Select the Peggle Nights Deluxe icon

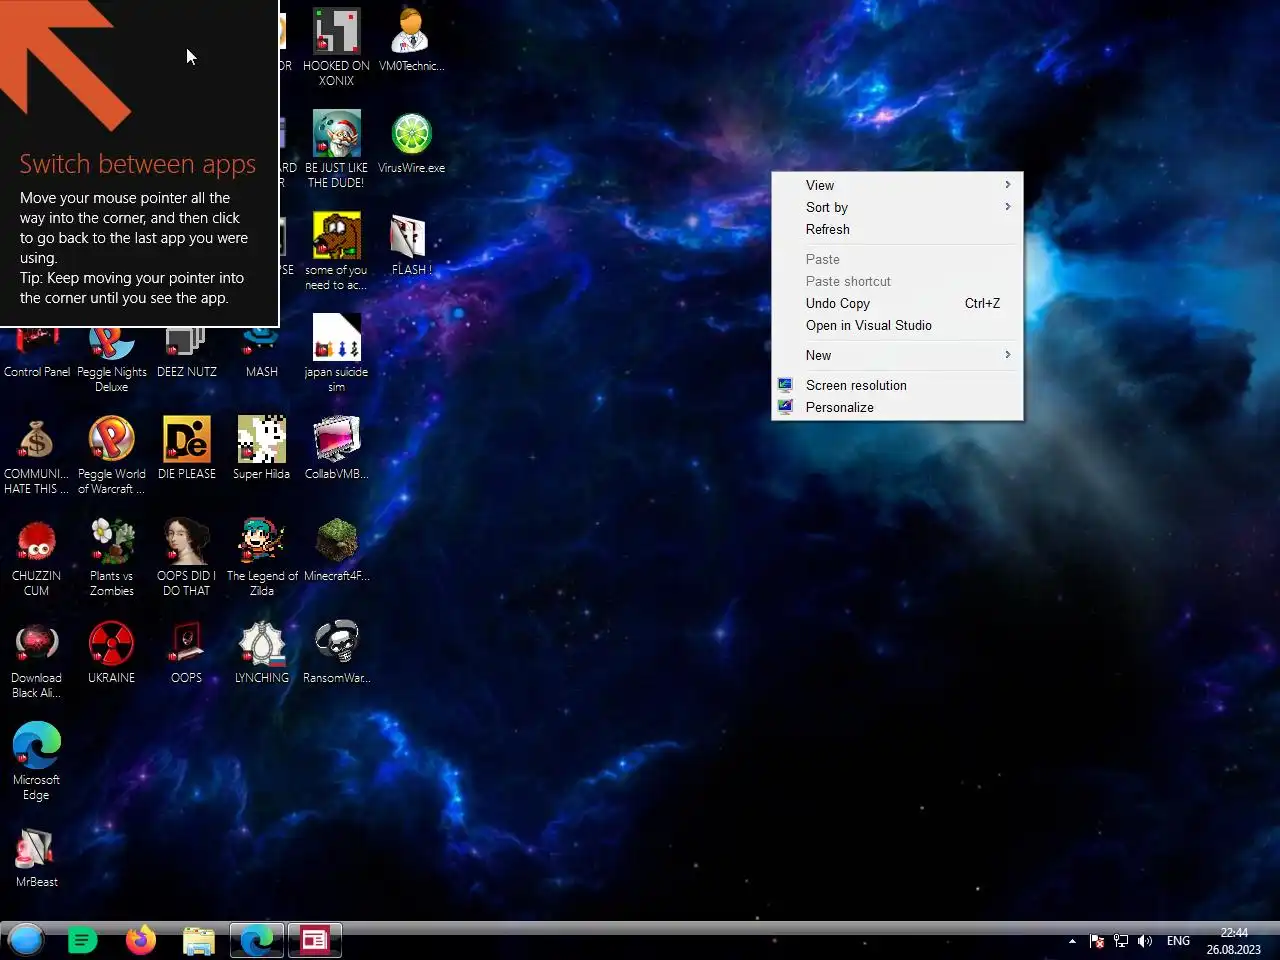coord(112,359)
